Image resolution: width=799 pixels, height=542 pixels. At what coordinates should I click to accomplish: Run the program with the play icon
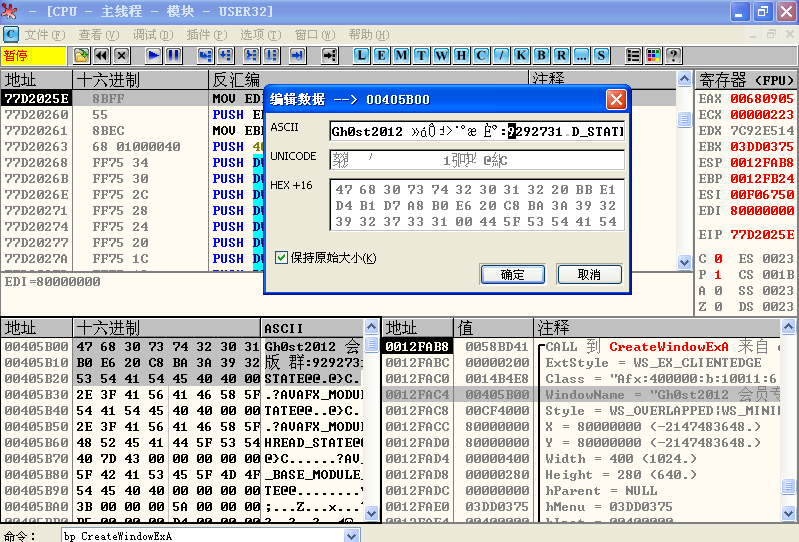point(153,55)
